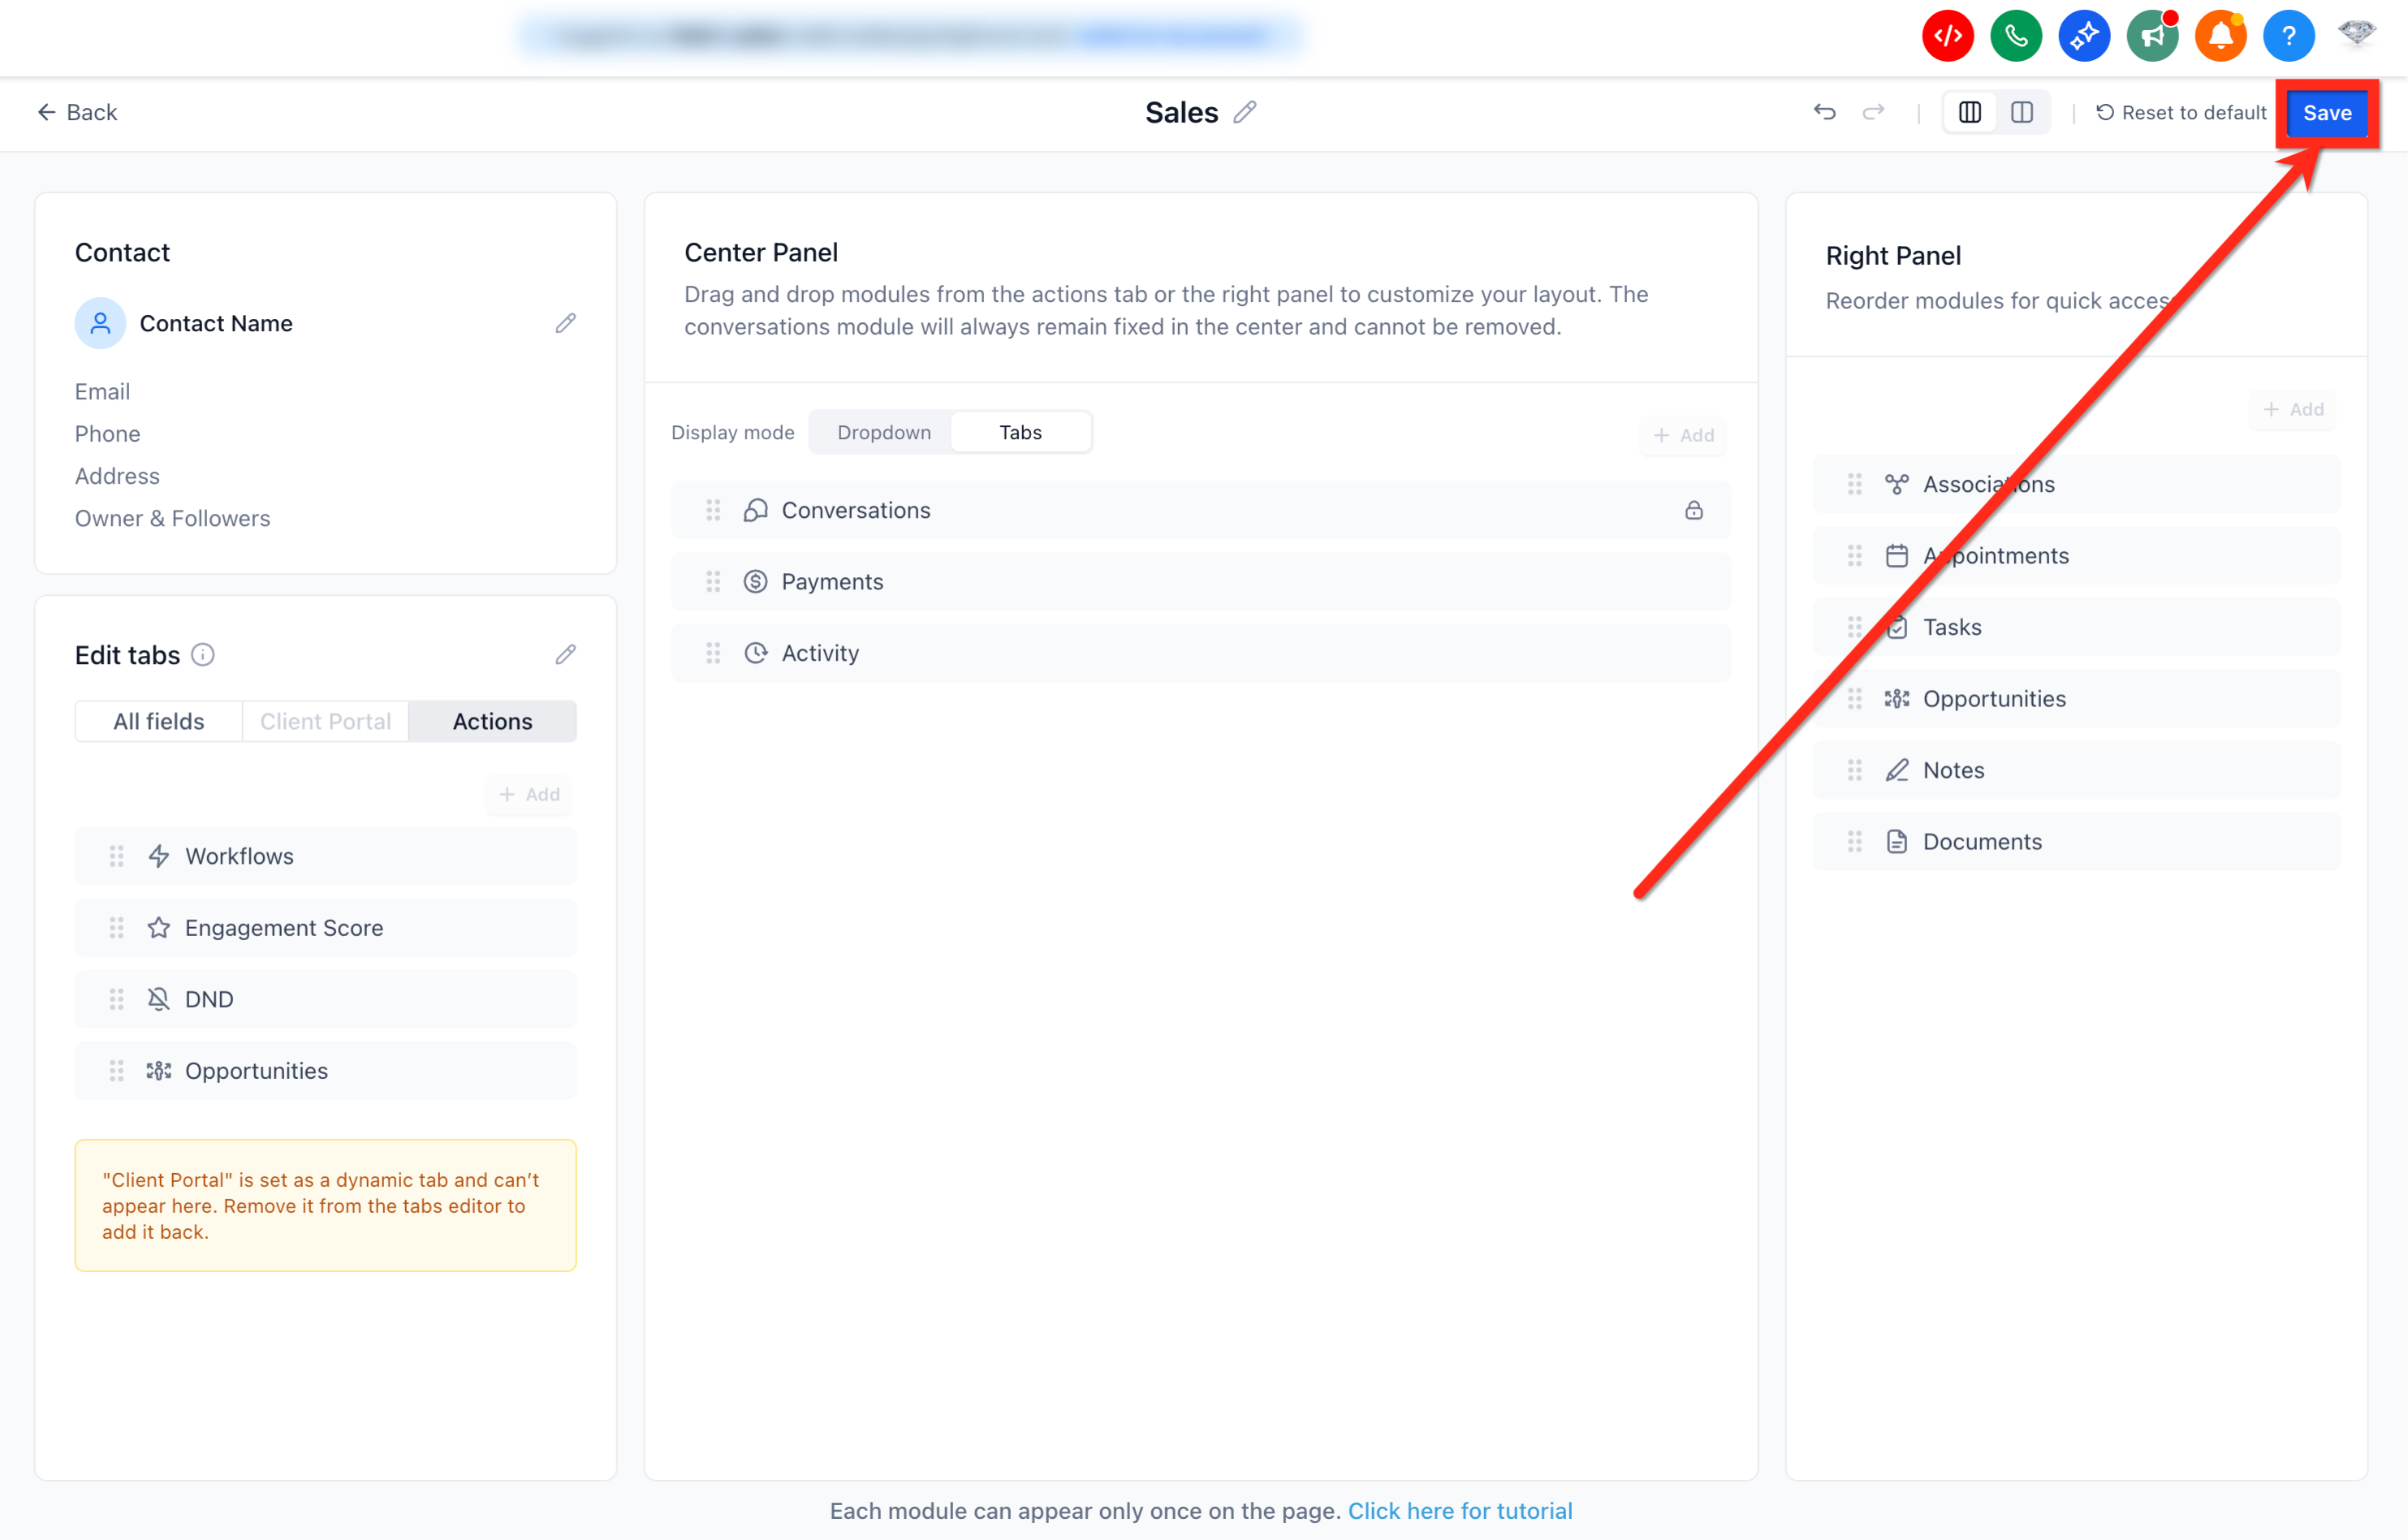
Task: Click the Associations drag handle
Action: 1854,484
